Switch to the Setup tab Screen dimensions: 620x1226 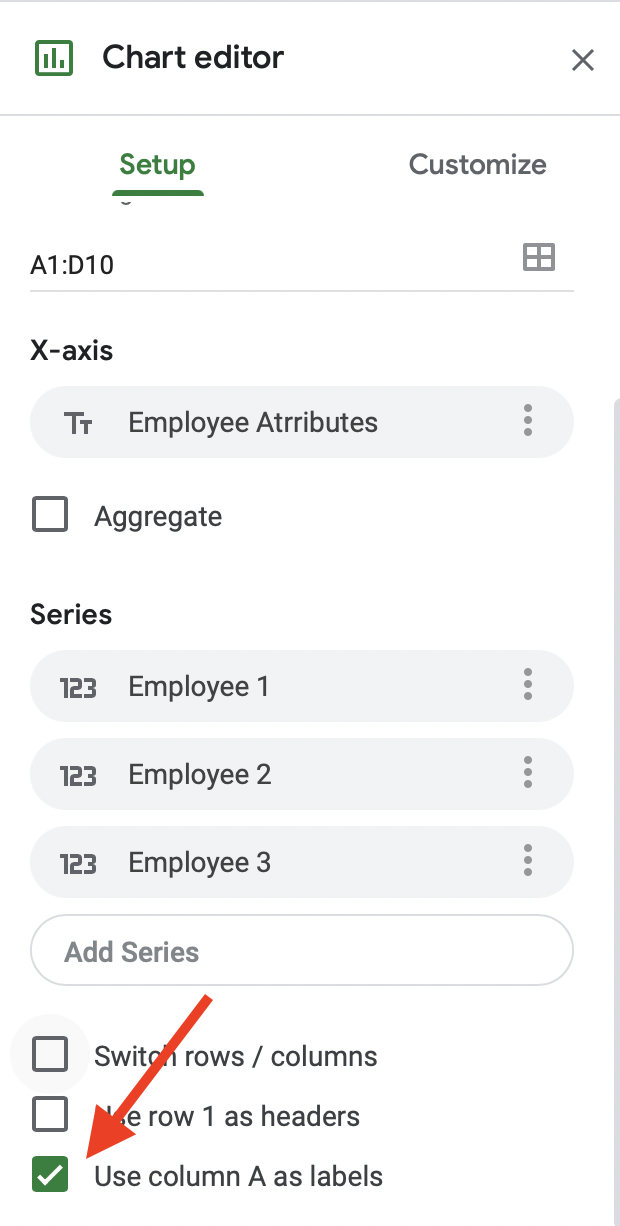point(157,165)
